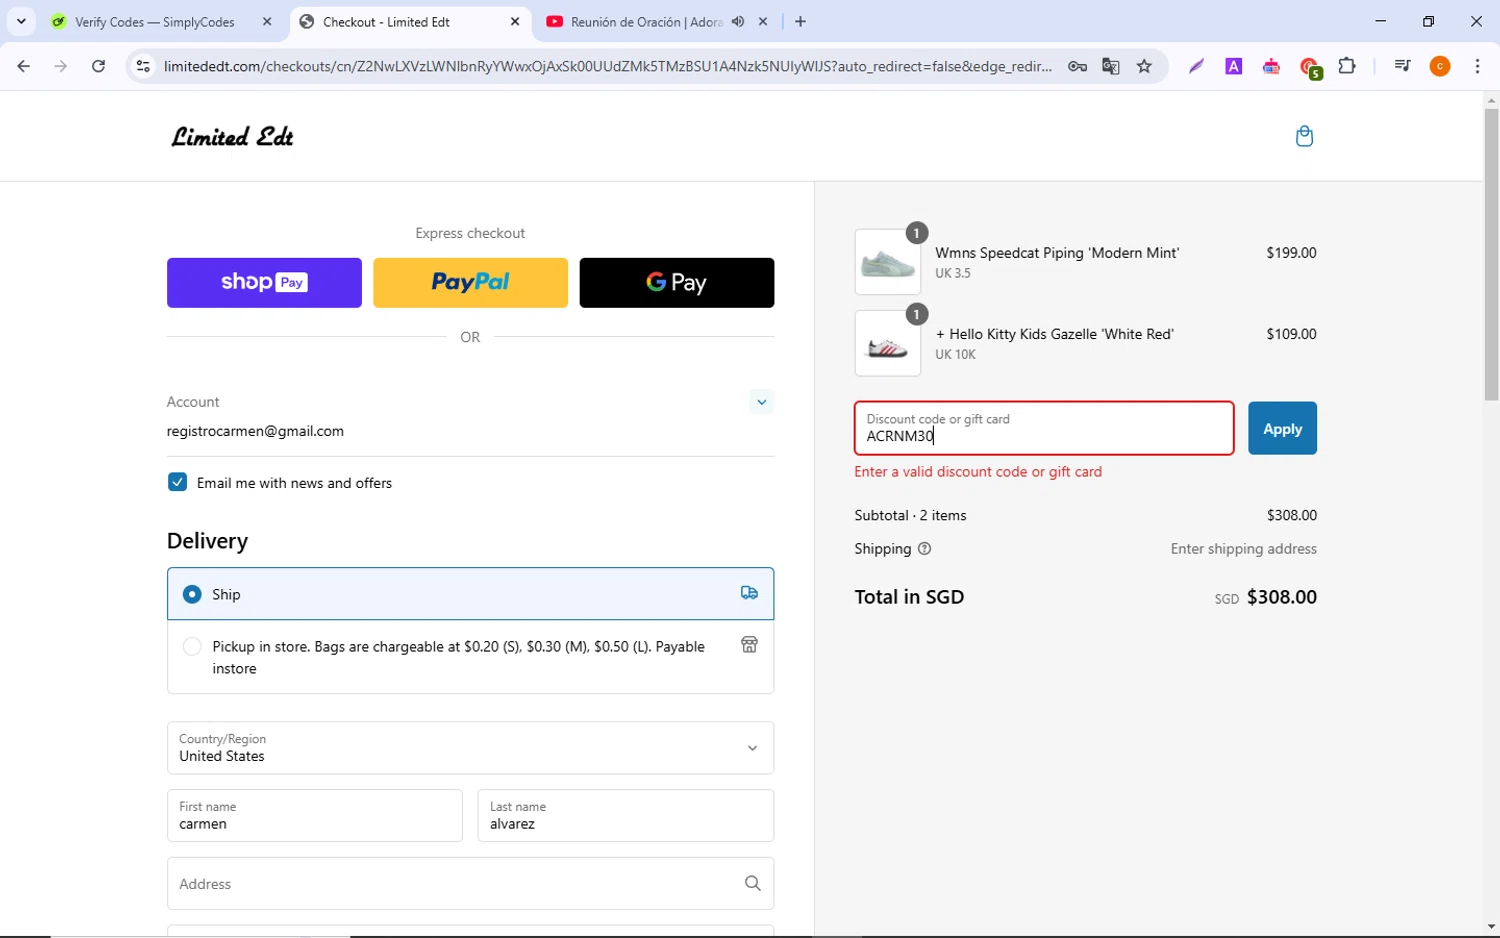This screenshot has width=1500, height=938.
Task: Select the Ship delivery option
Action: [x=470, y=594]
